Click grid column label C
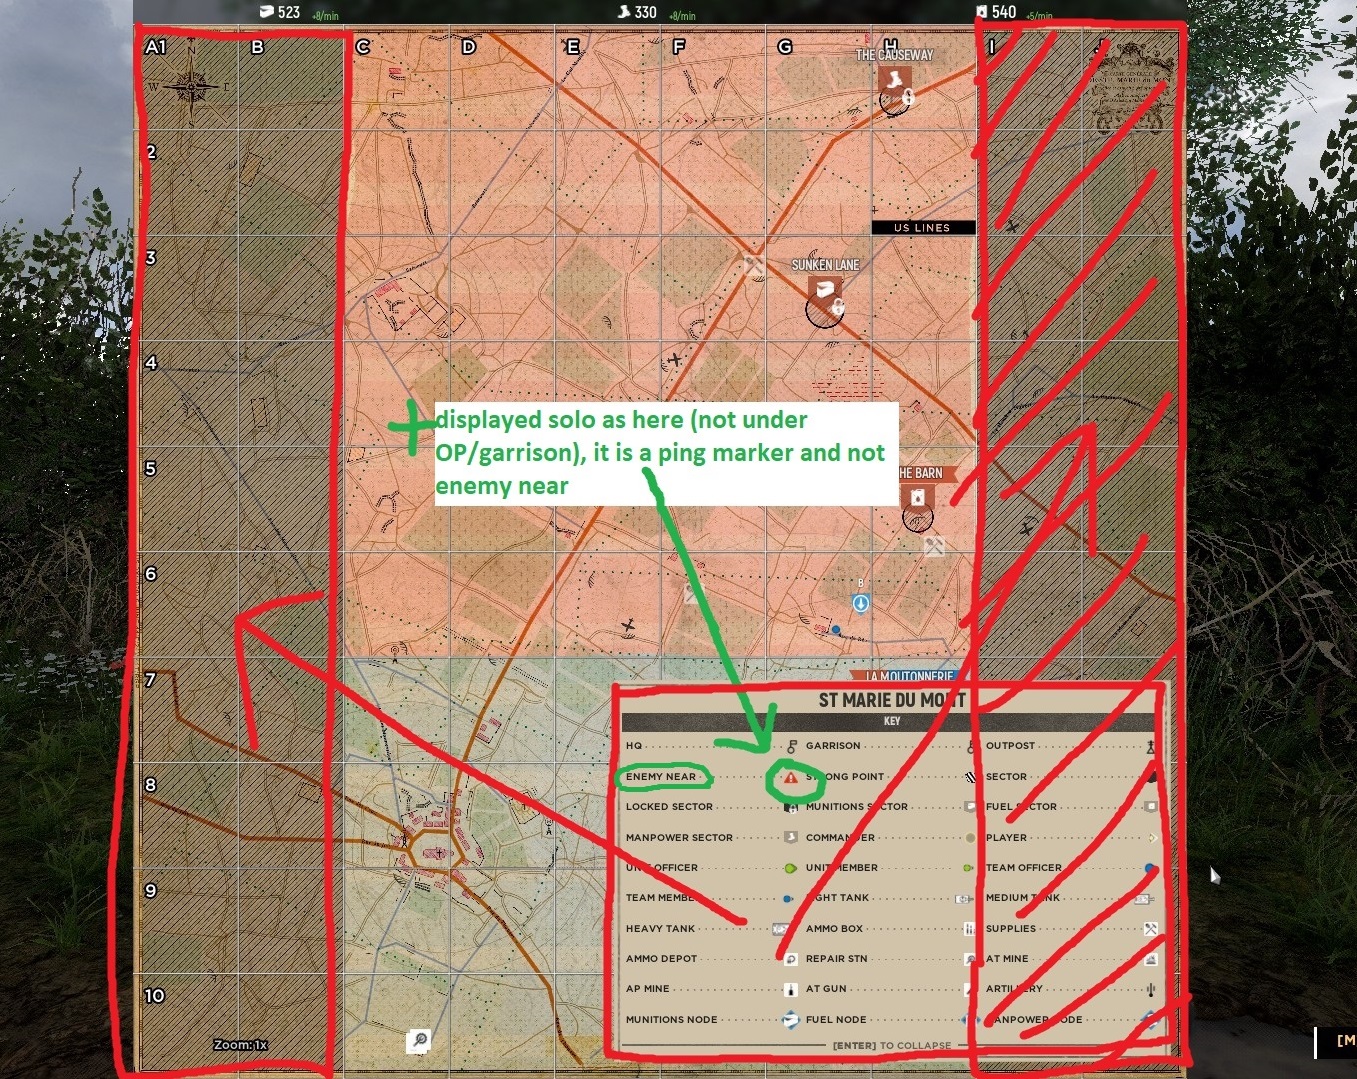Viewport: 1357px width, 1079px height. (x=363, y=47)
